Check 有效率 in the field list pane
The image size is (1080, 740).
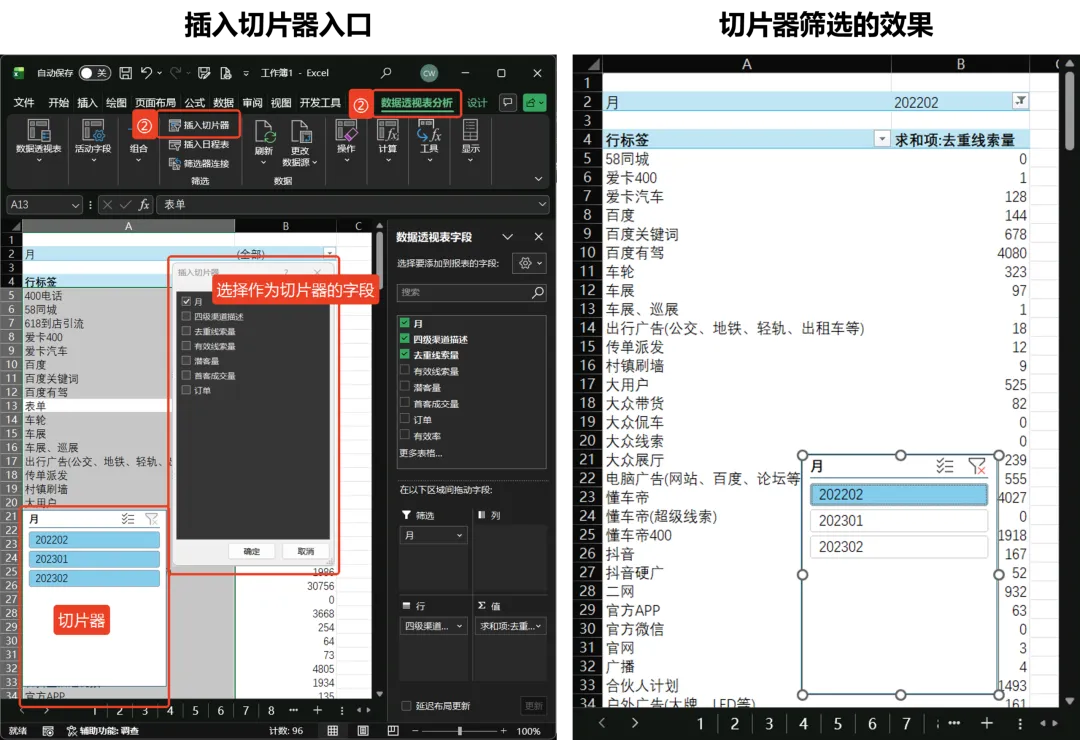[404, 435]
